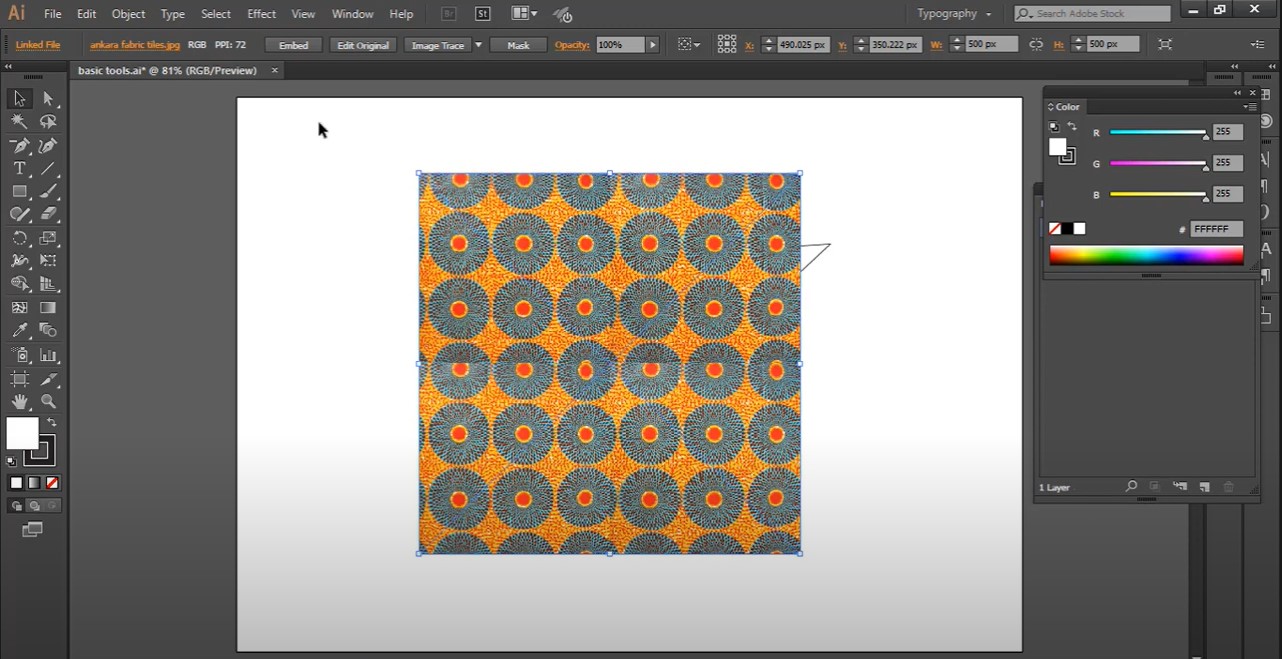Viewport: 1282px width, 659px height.
Task: Switch to the basic tools.ai document tab
Action: click(167, 71)
